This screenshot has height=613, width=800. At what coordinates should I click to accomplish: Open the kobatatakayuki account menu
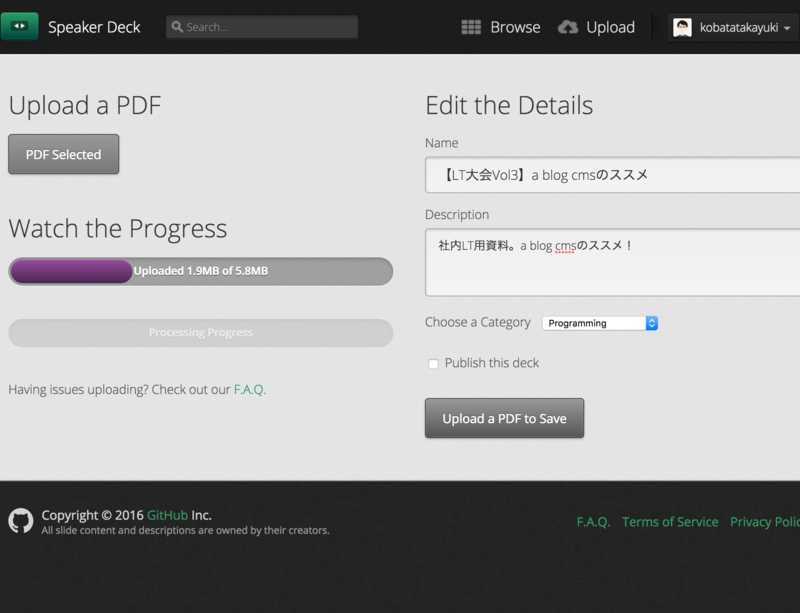pyautogui.click(x=733, y=27)
